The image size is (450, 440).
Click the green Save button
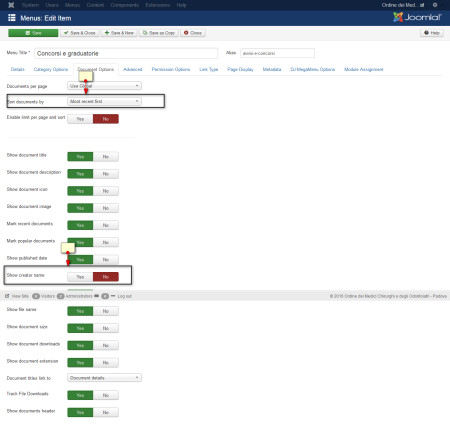pos(33,33)
